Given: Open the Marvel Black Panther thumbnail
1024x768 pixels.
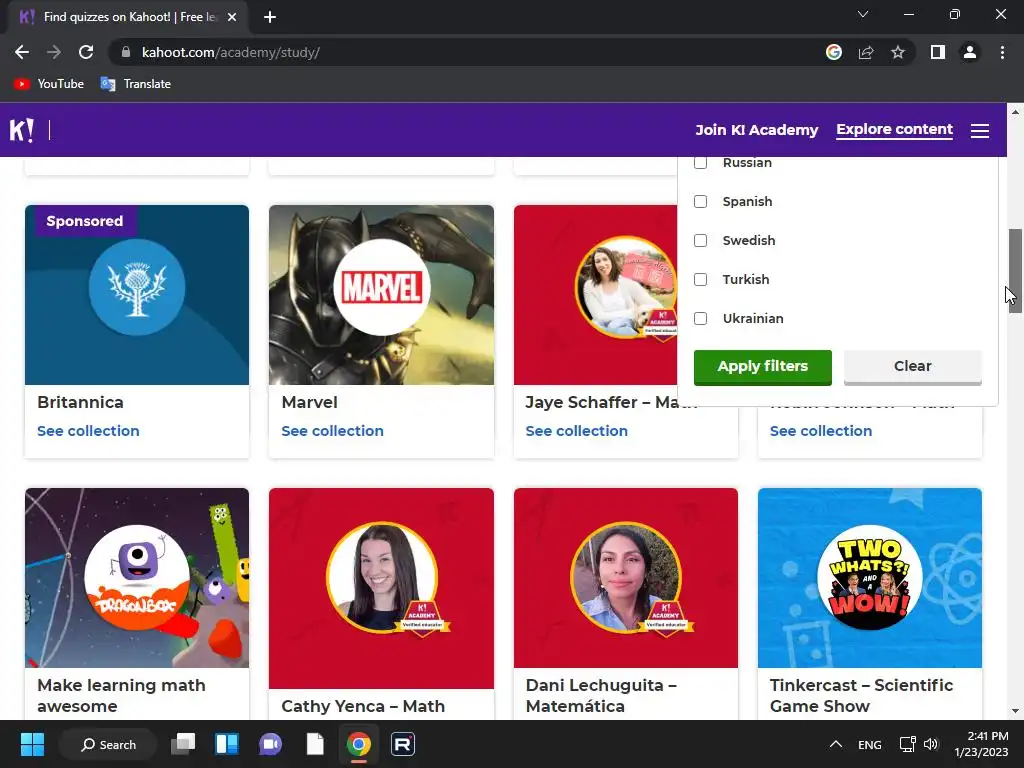Looking at the screenshot, I should [381, 295].
